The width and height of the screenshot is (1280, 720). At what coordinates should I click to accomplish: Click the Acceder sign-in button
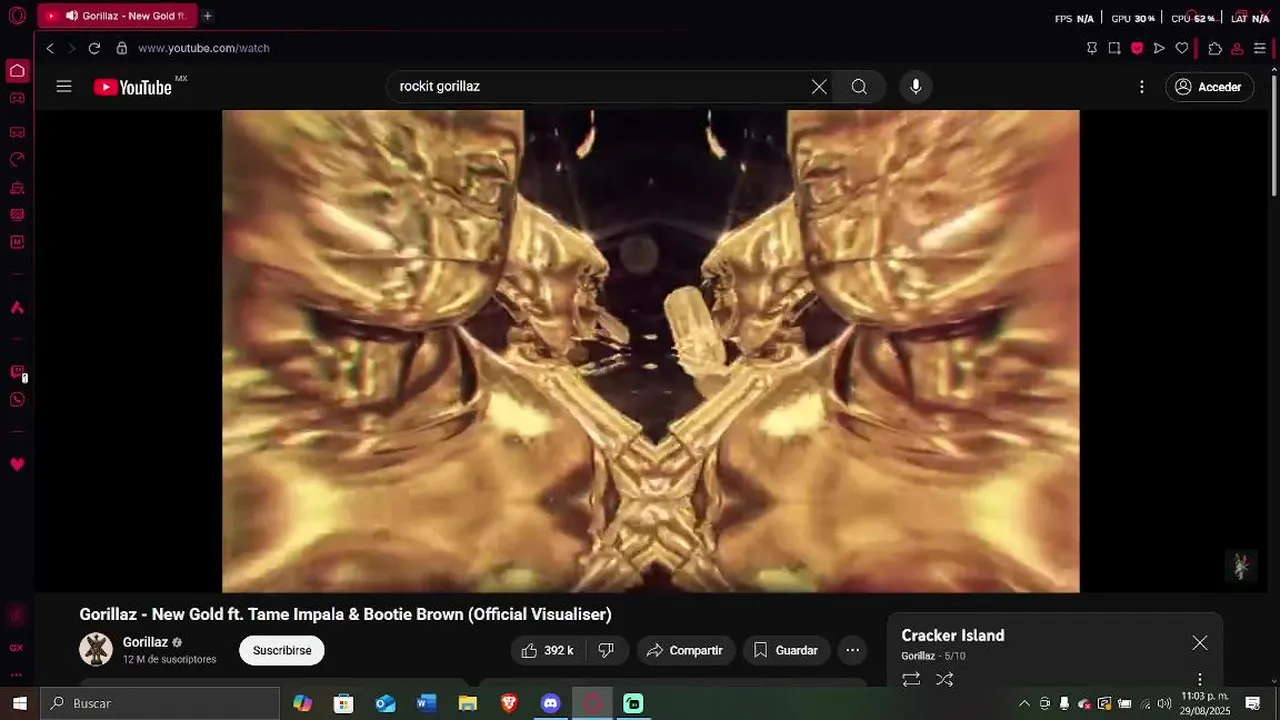[1209, 87]
